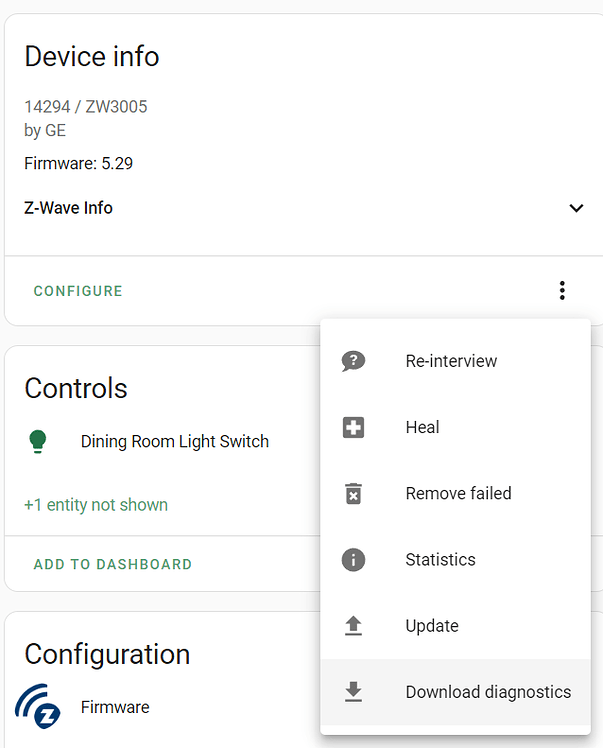Expand Z-Wave Info using the chevron arrow
Image resolution: width=603 pixels, height=748 pixels.
576,208
